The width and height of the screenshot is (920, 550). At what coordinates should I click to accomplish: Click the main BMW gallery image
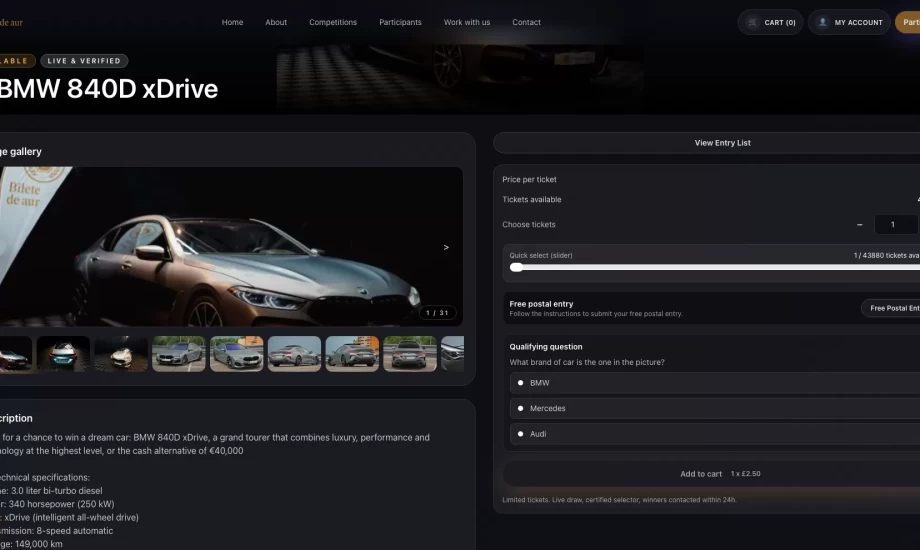[x=231, y=247]
